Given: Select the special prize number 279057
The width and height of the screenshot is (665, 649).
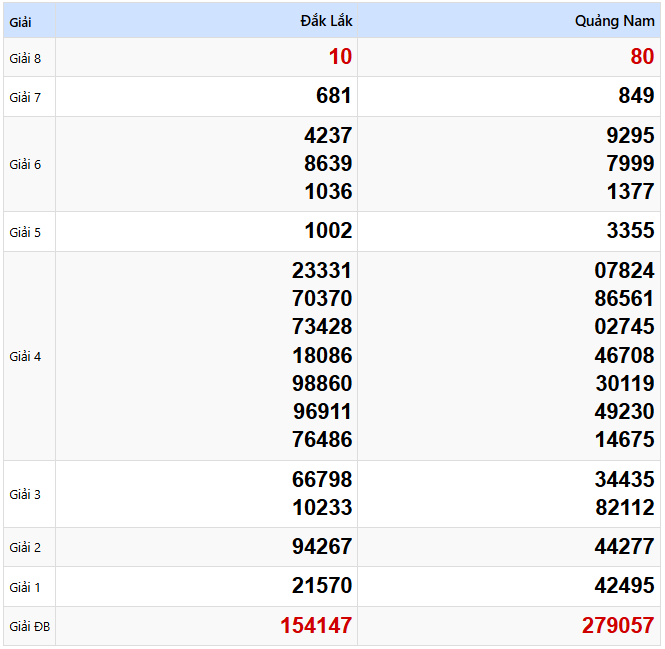Looking at the screenshot, I should (x=618, y=626).
